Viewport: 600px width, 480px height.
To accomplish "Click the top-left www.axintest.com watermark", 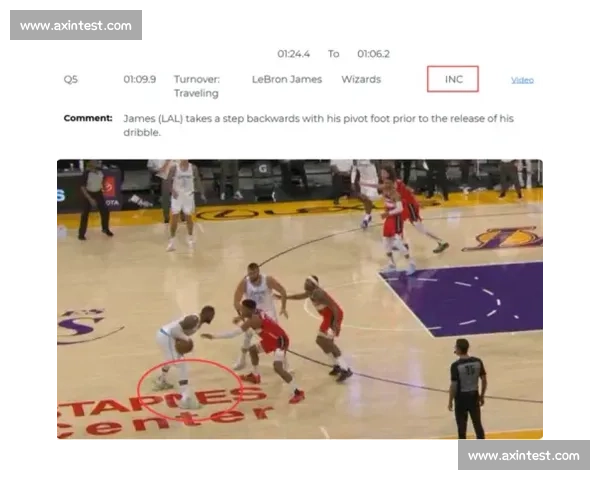I will [x=76, y=25].
